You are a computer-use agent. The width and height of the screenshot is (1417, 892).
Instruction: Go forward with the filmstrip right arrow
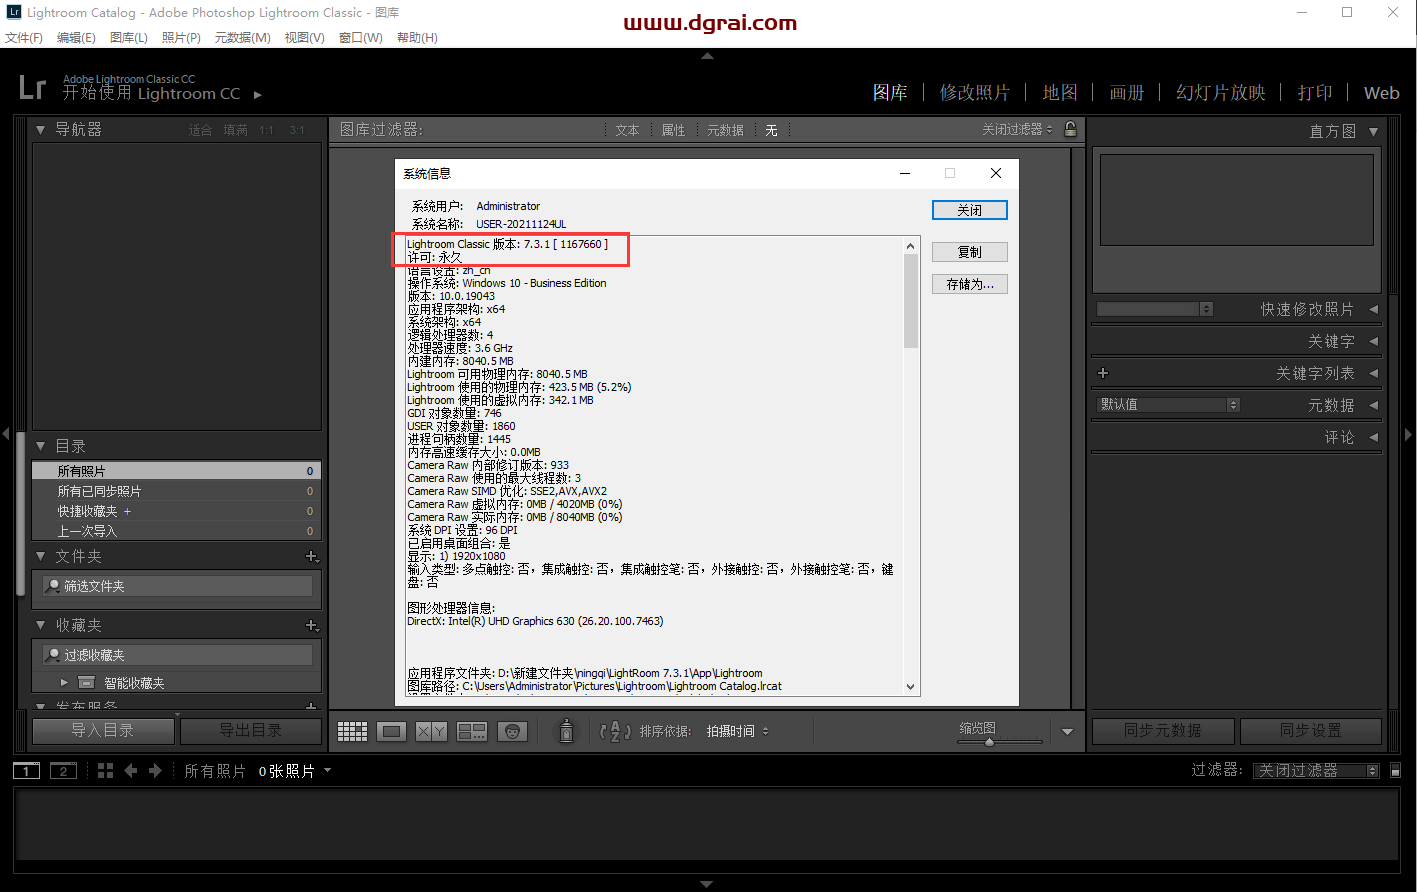pyautogui.click(x=155, y=771)
